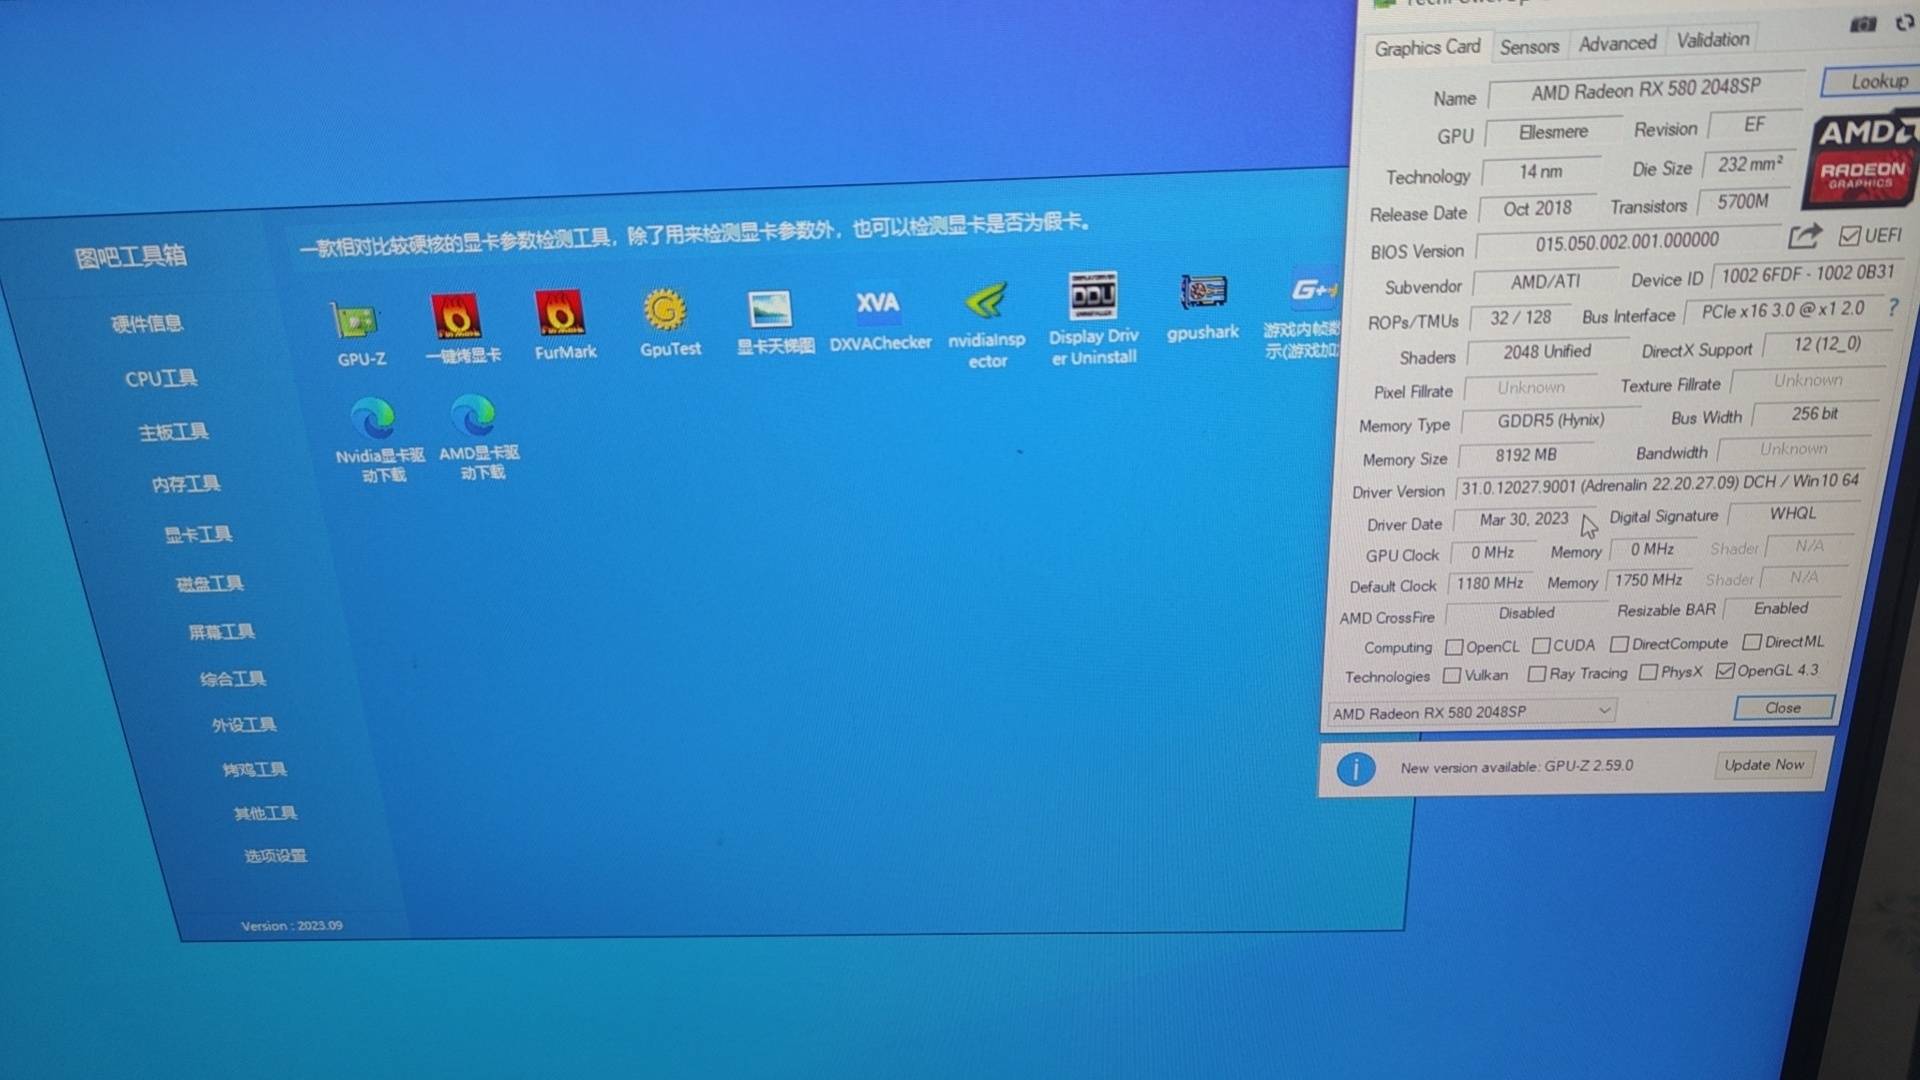This screenshot has width=1920, height=1080.
Task: Expand the AMD Radeon RX 580 GPU dropdown
Action: coord(1604,710)
